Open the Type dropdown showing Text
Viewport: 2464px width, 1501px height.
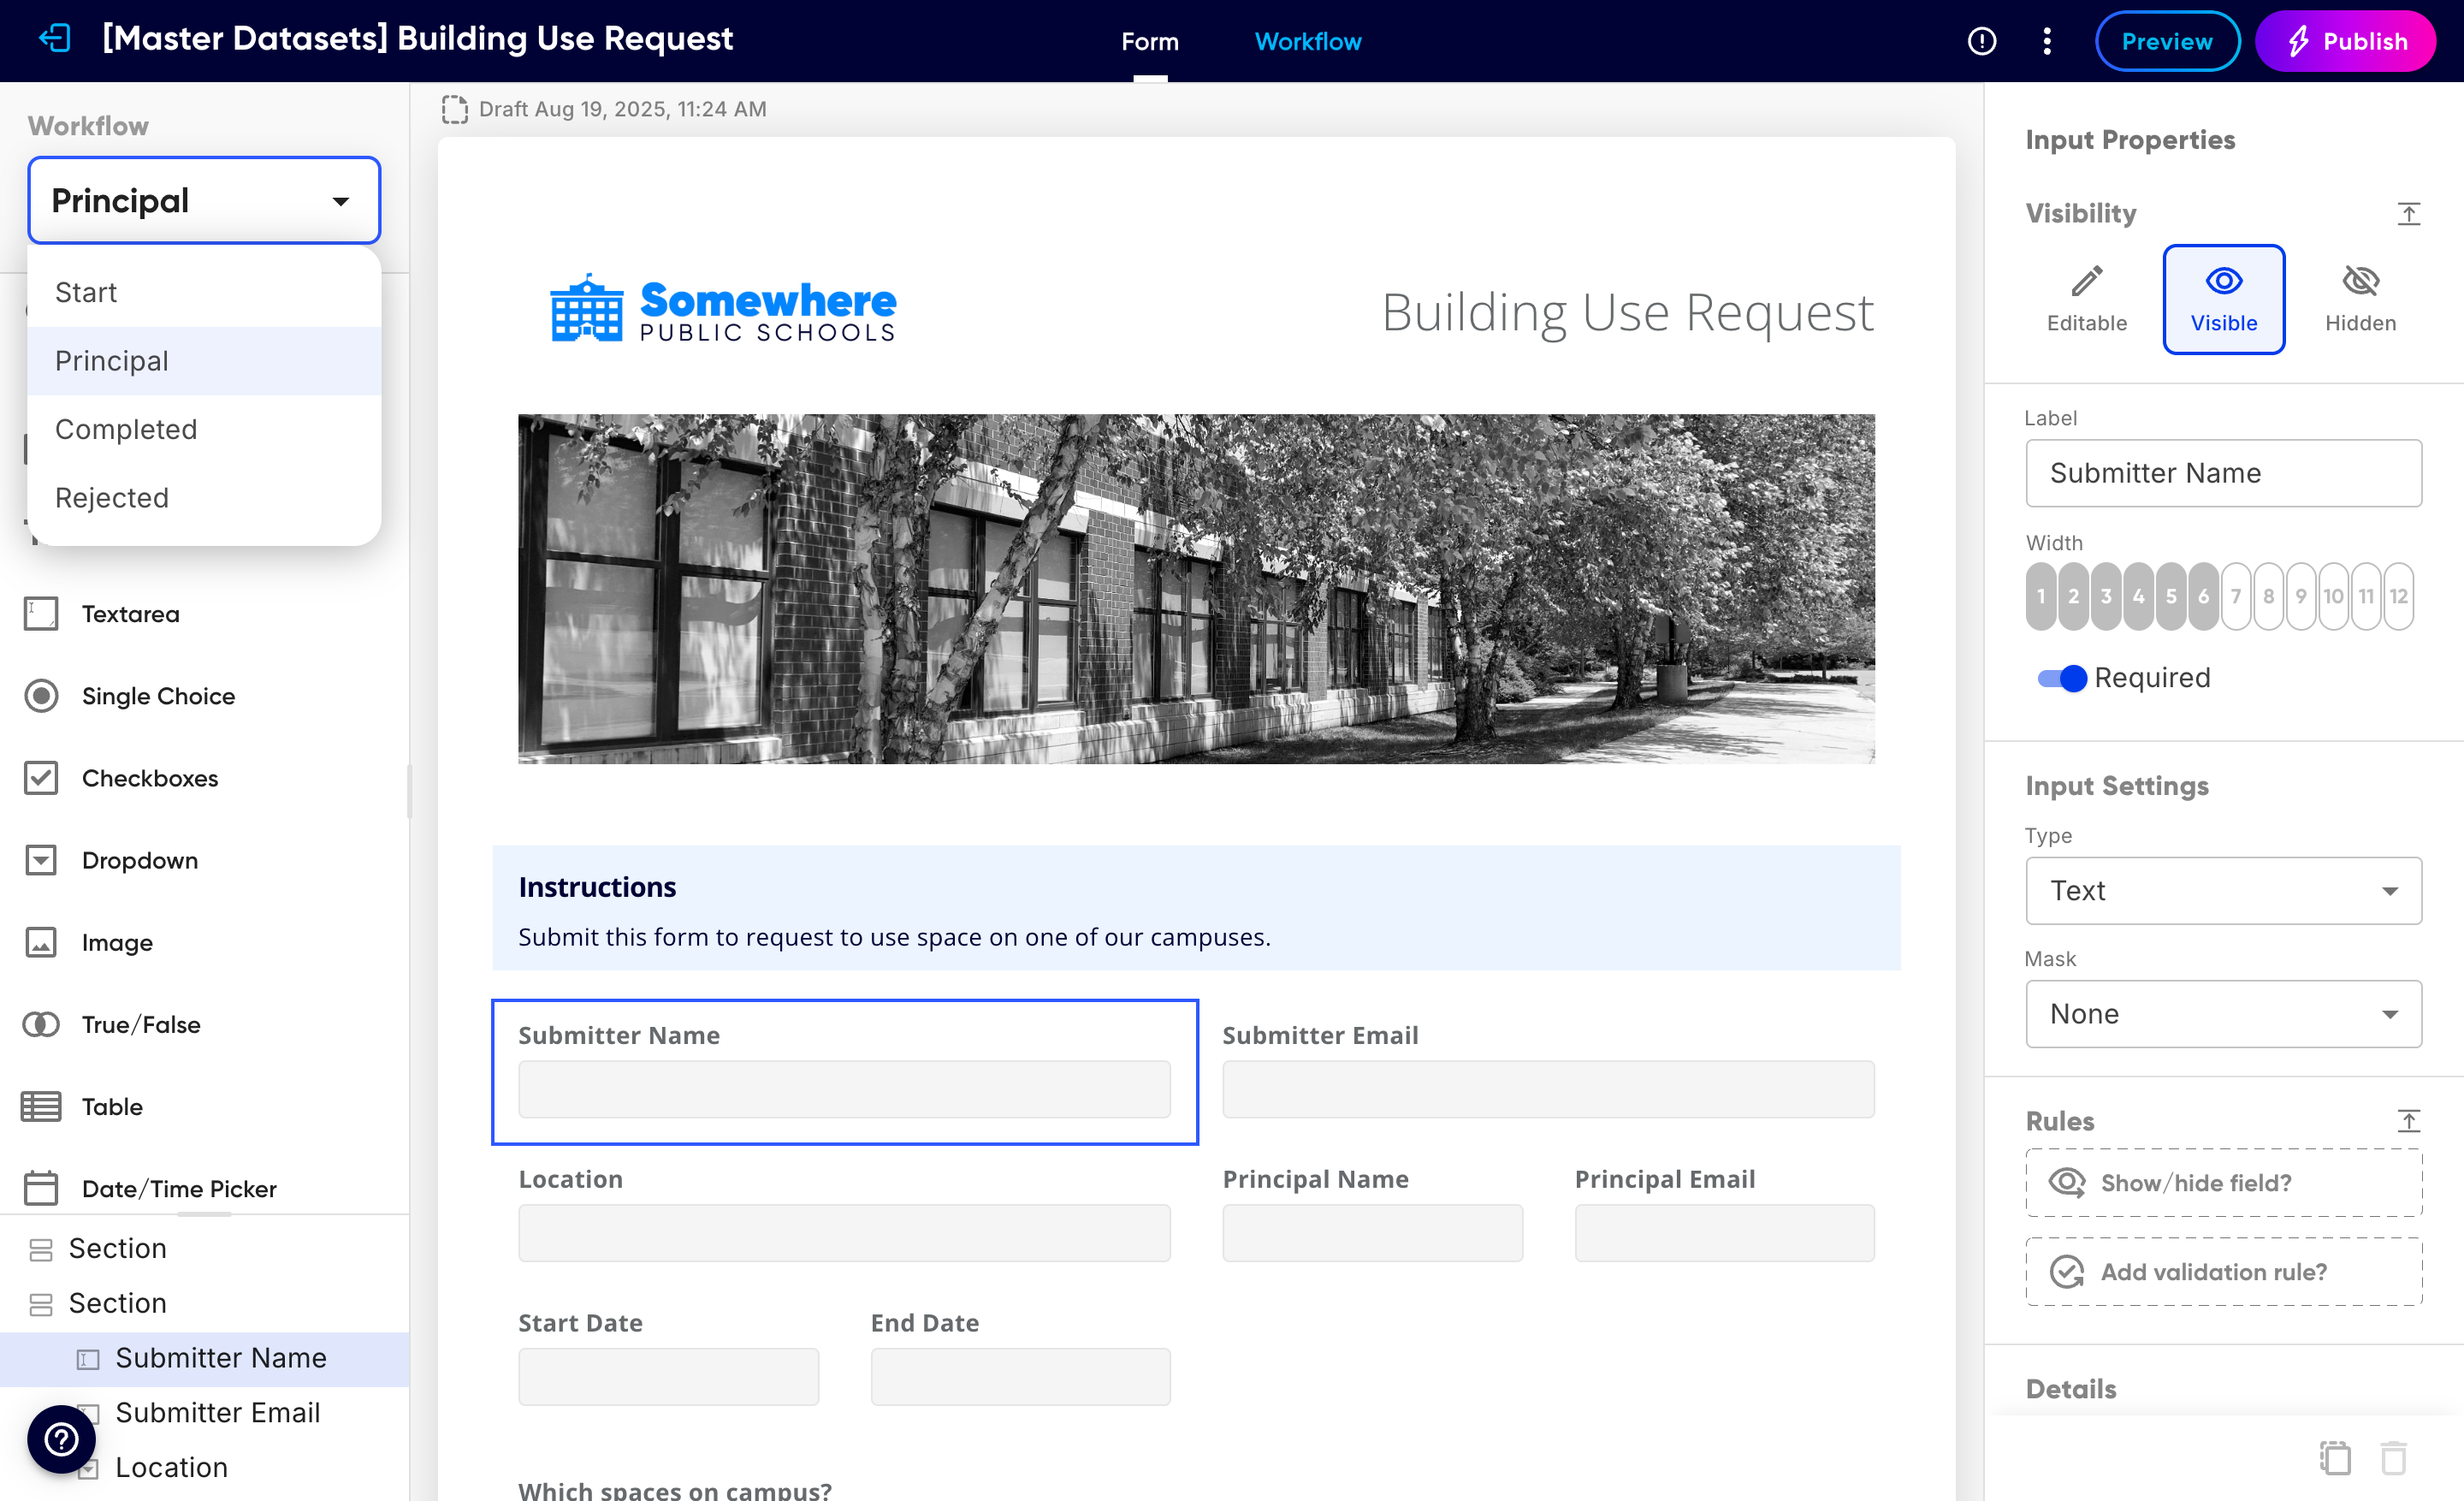click(x=2223, y=890)
